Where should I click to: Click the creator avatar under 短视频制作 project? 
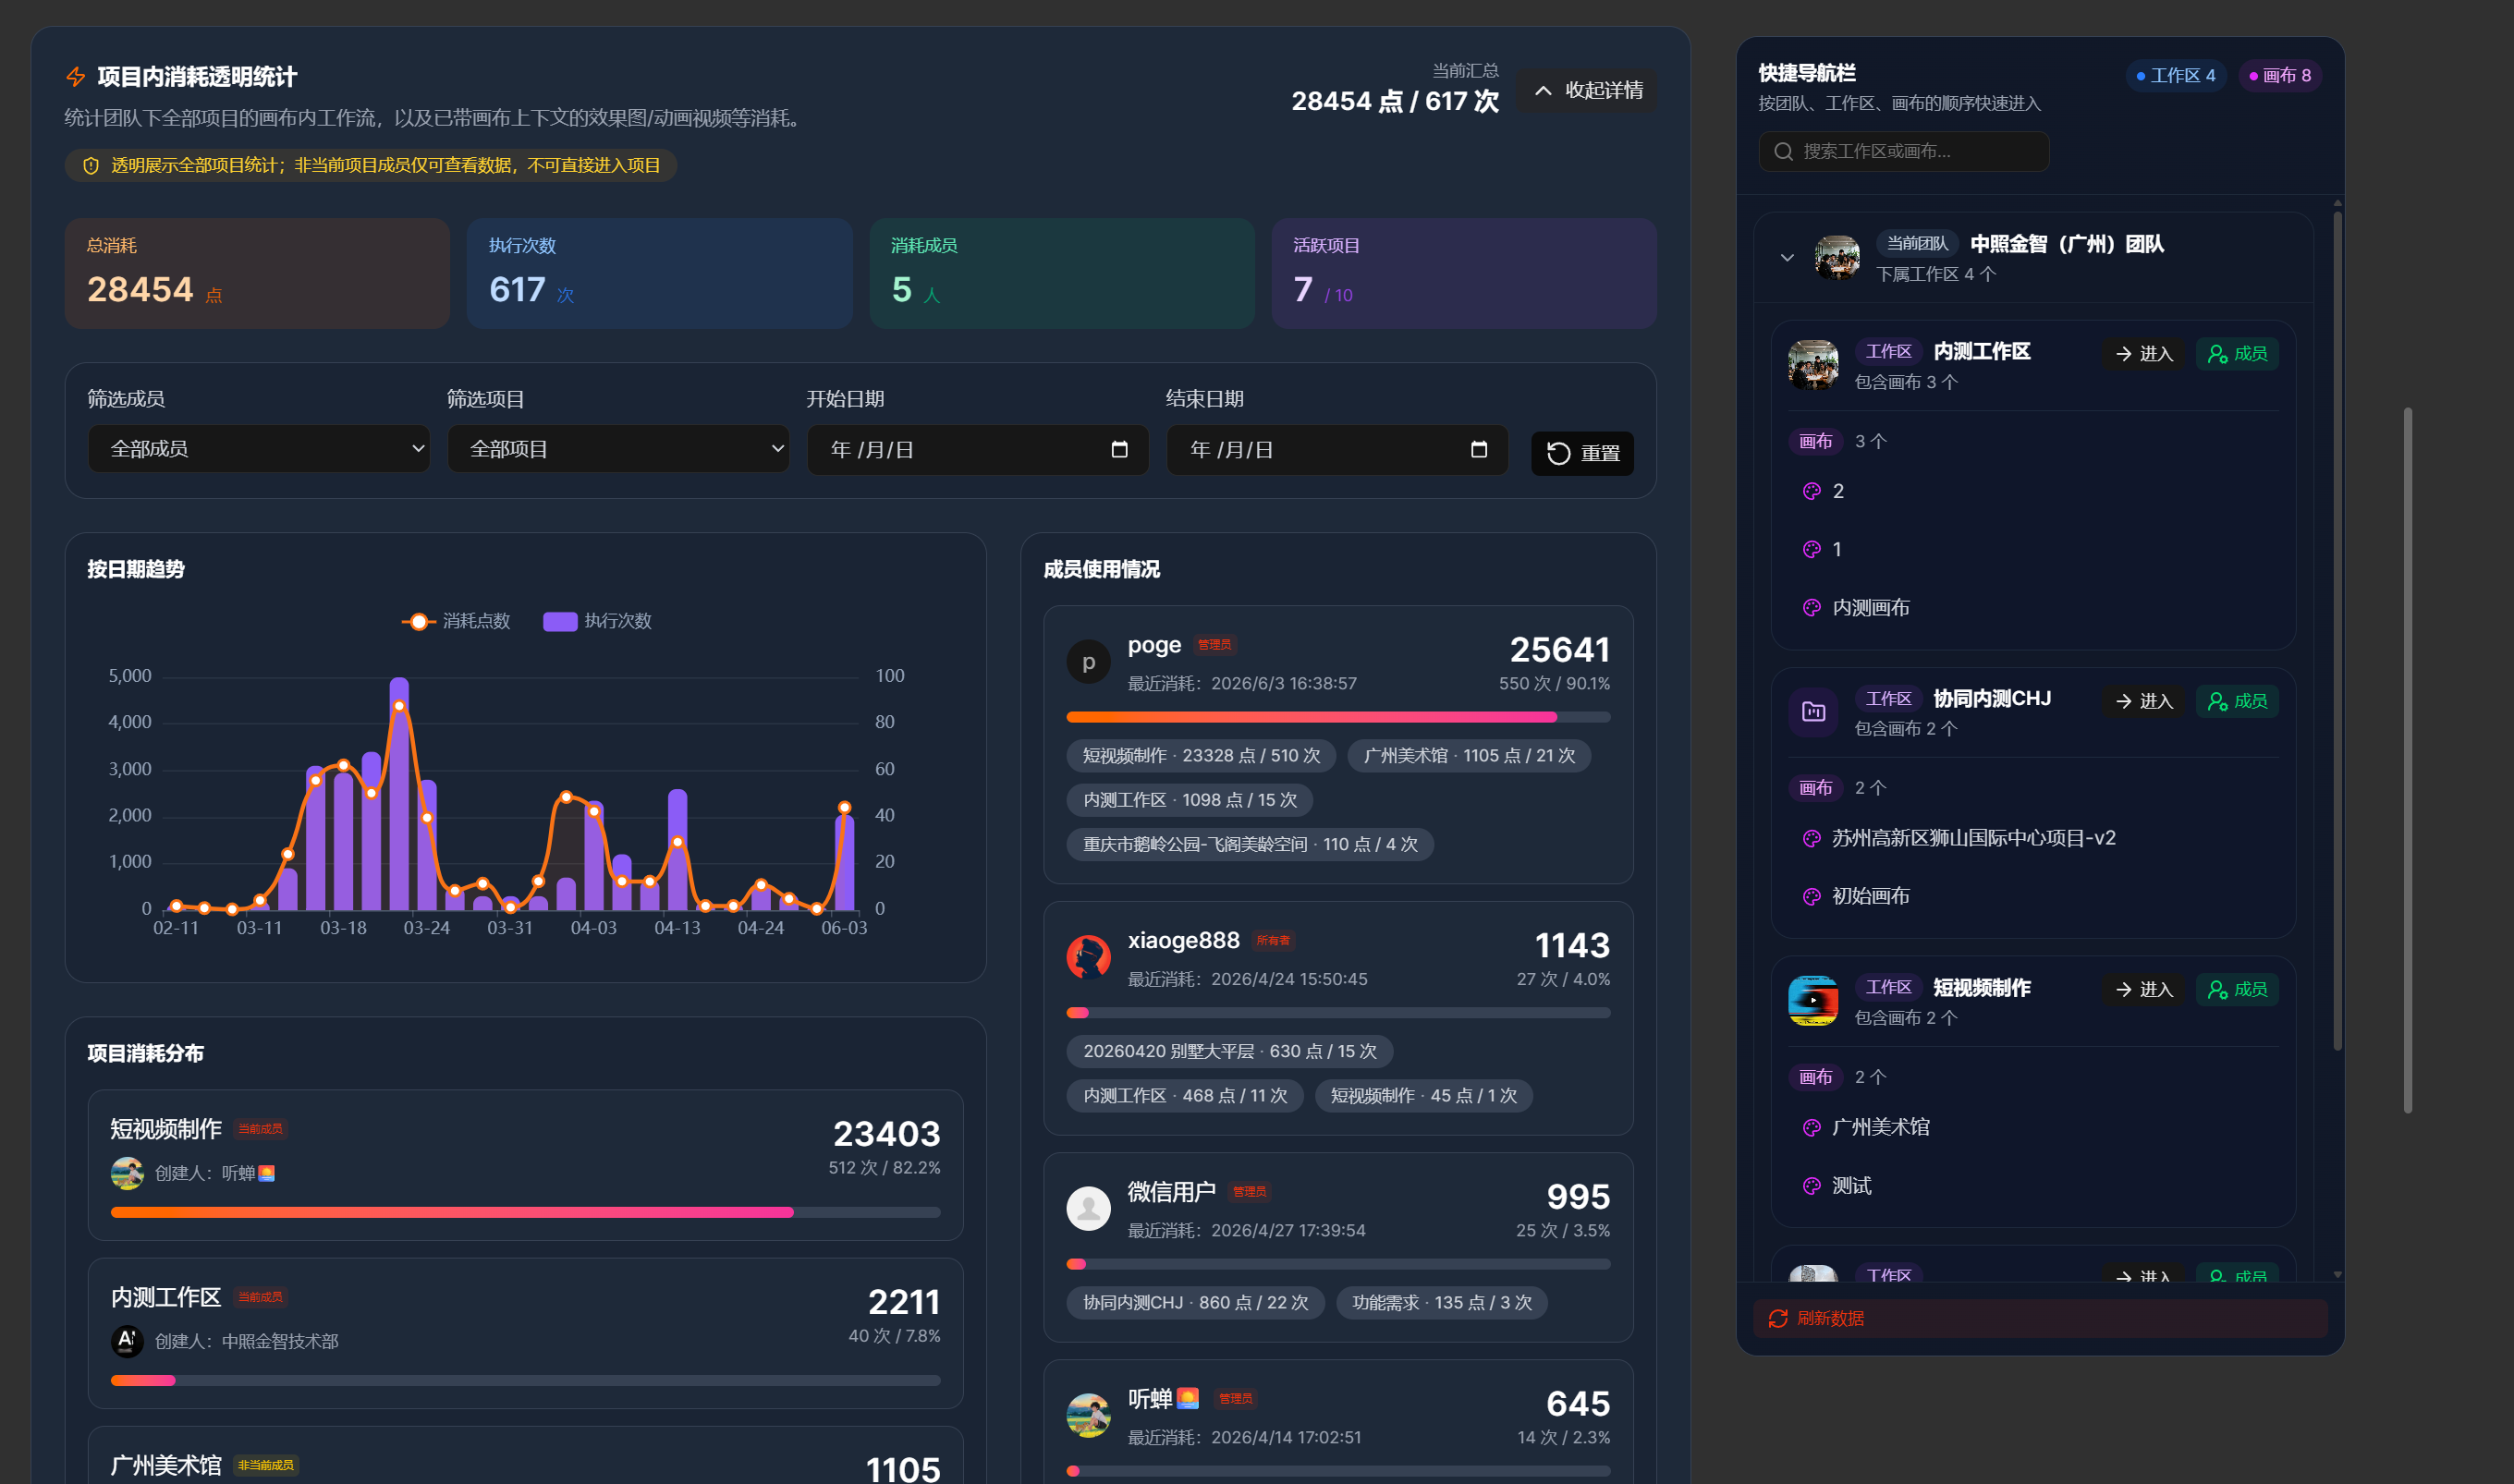[127, 1173]
